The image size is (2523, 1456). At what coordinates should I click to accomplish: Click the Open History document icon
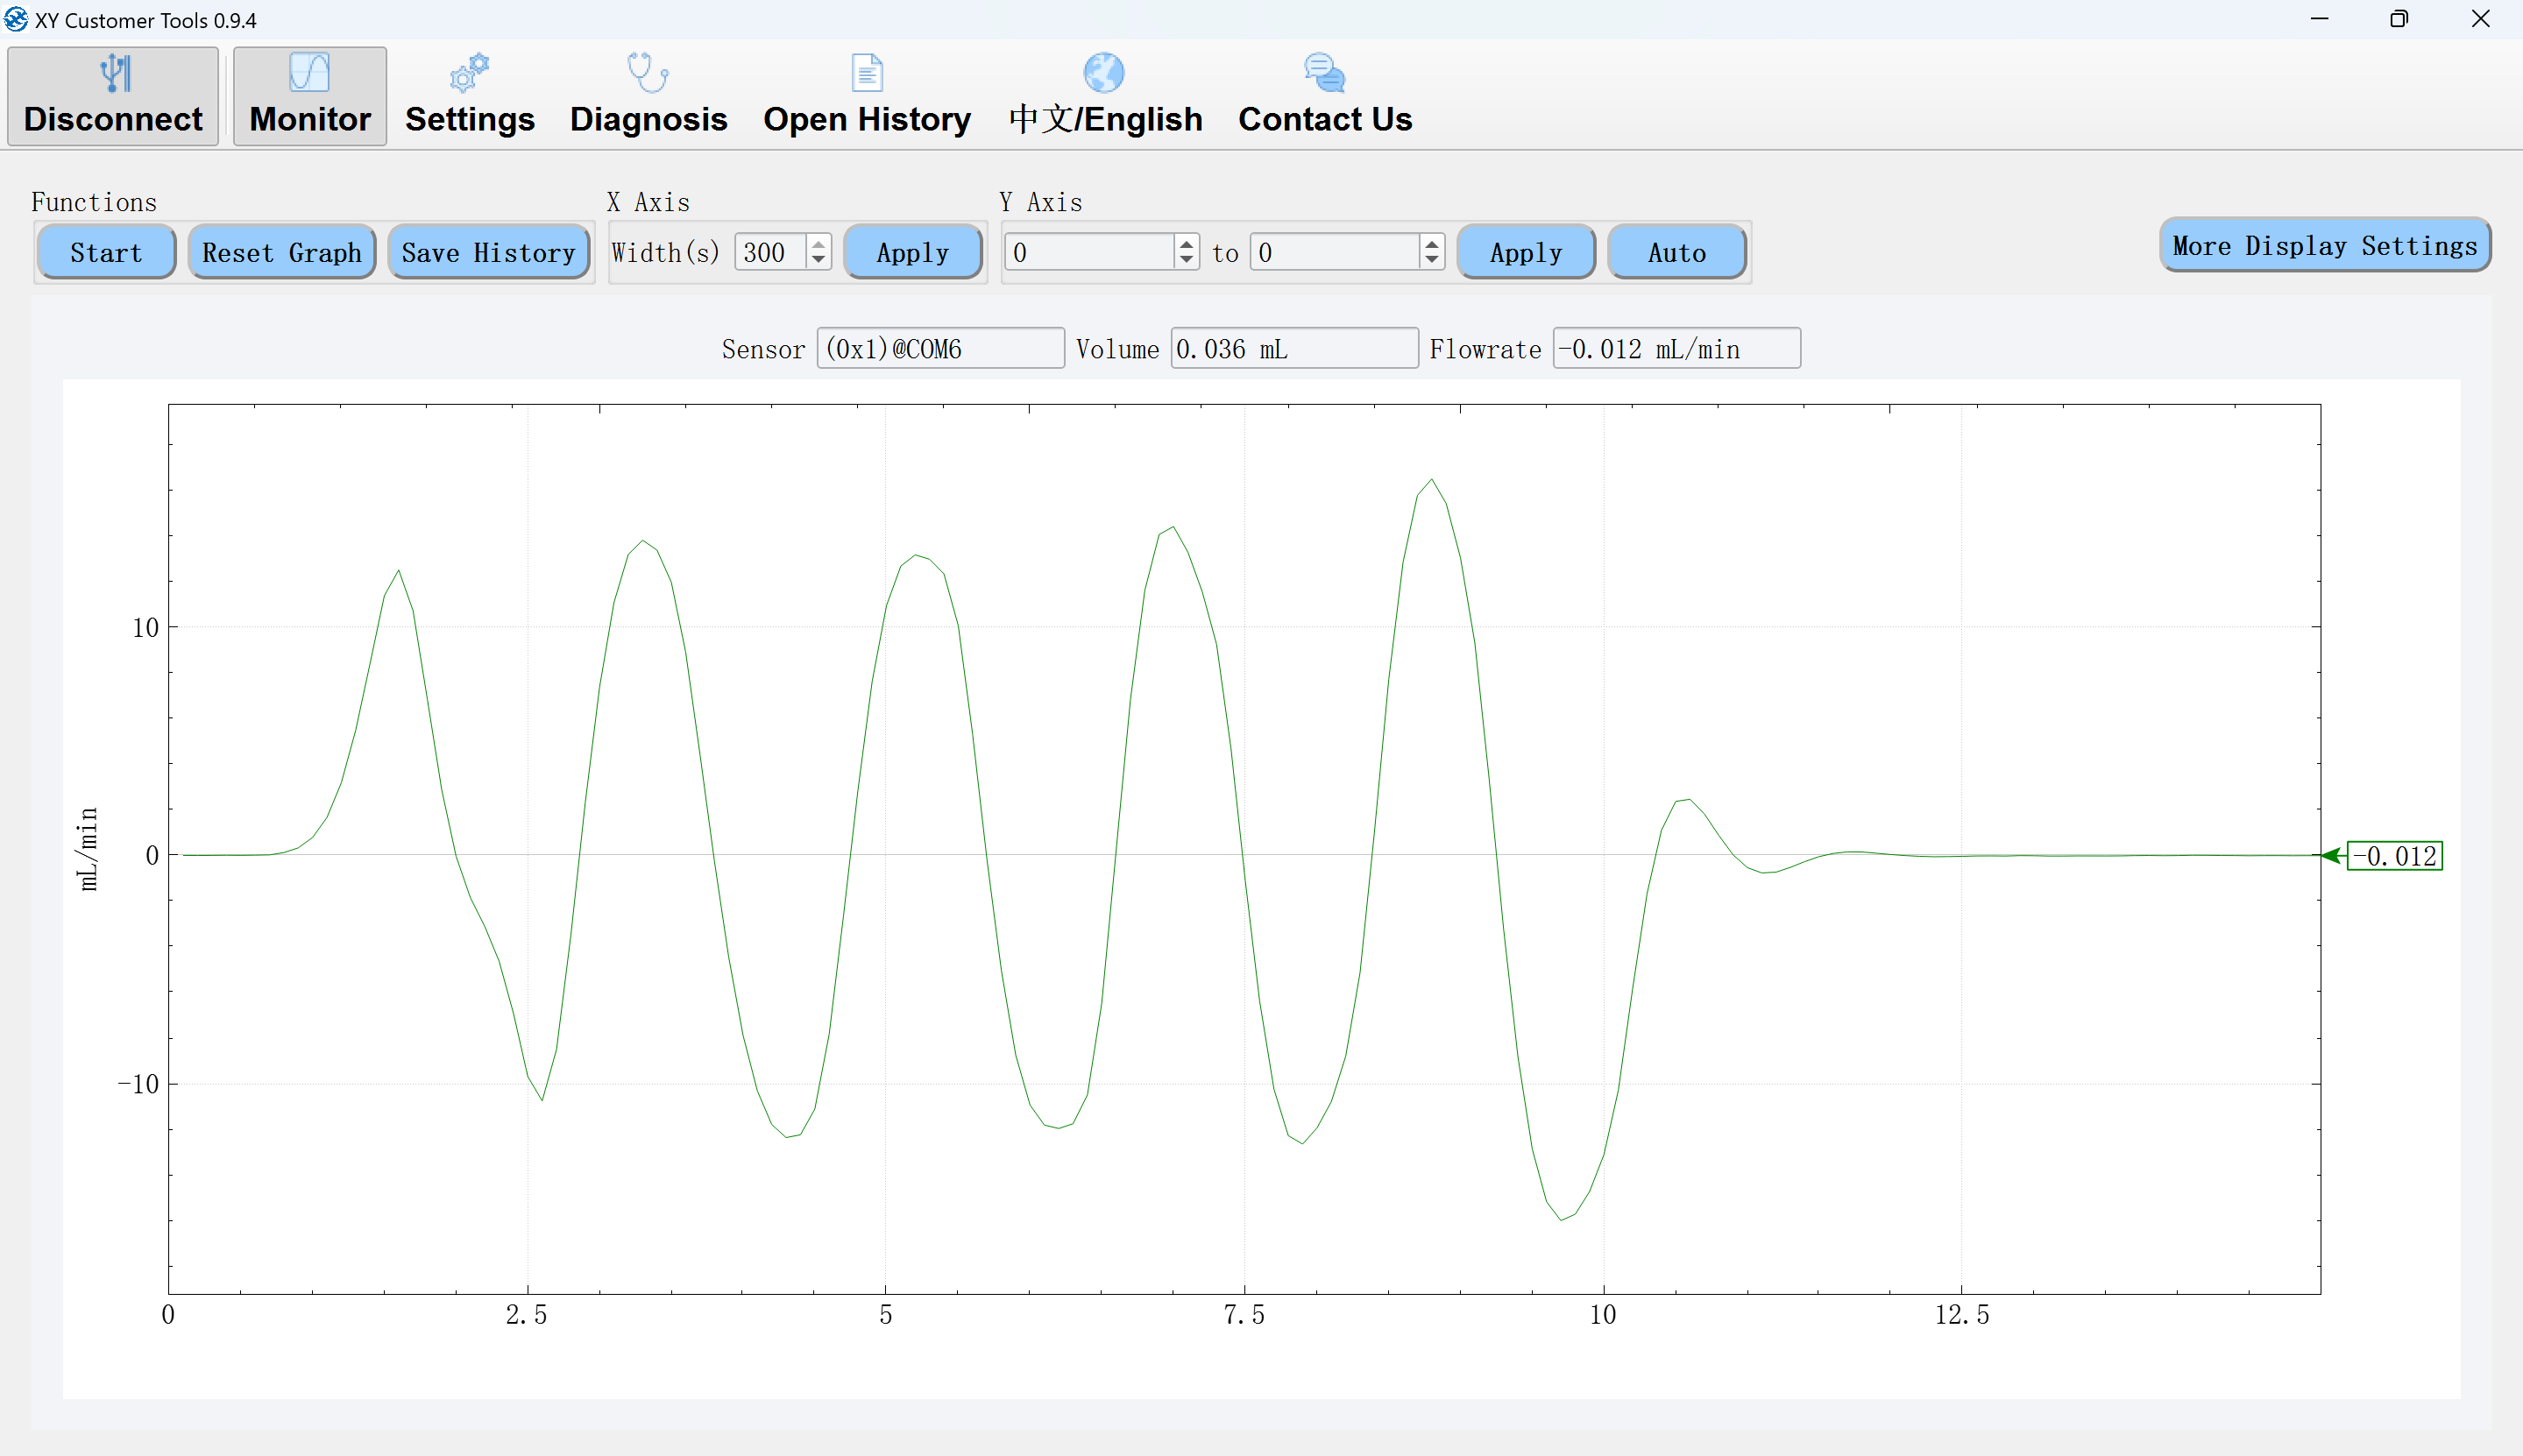(866, 72)
